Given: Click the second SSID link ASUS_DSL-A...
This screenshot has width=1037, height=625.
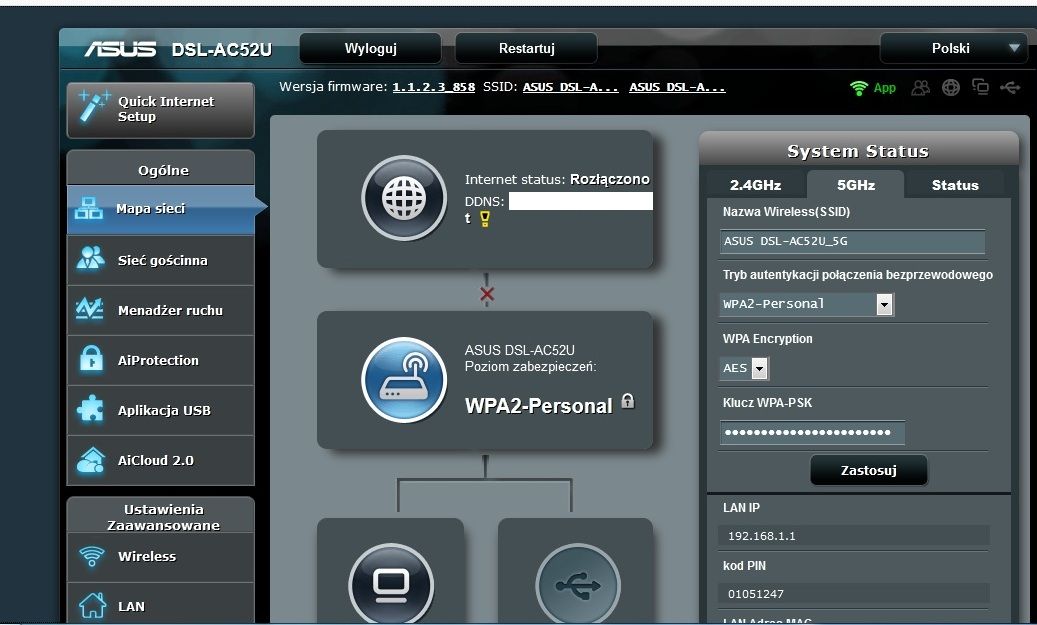Looking at the screenshot, I should click(677, 87).
